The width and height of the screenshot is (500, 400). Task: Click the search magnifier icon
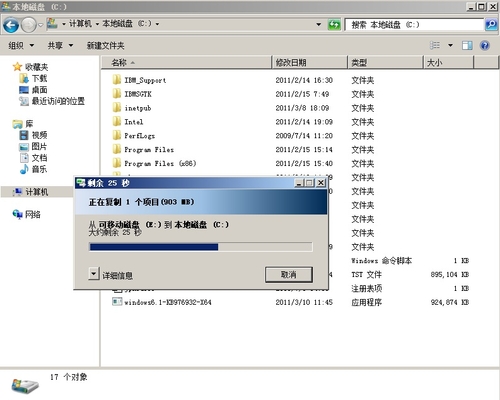(x=491, y=24)
